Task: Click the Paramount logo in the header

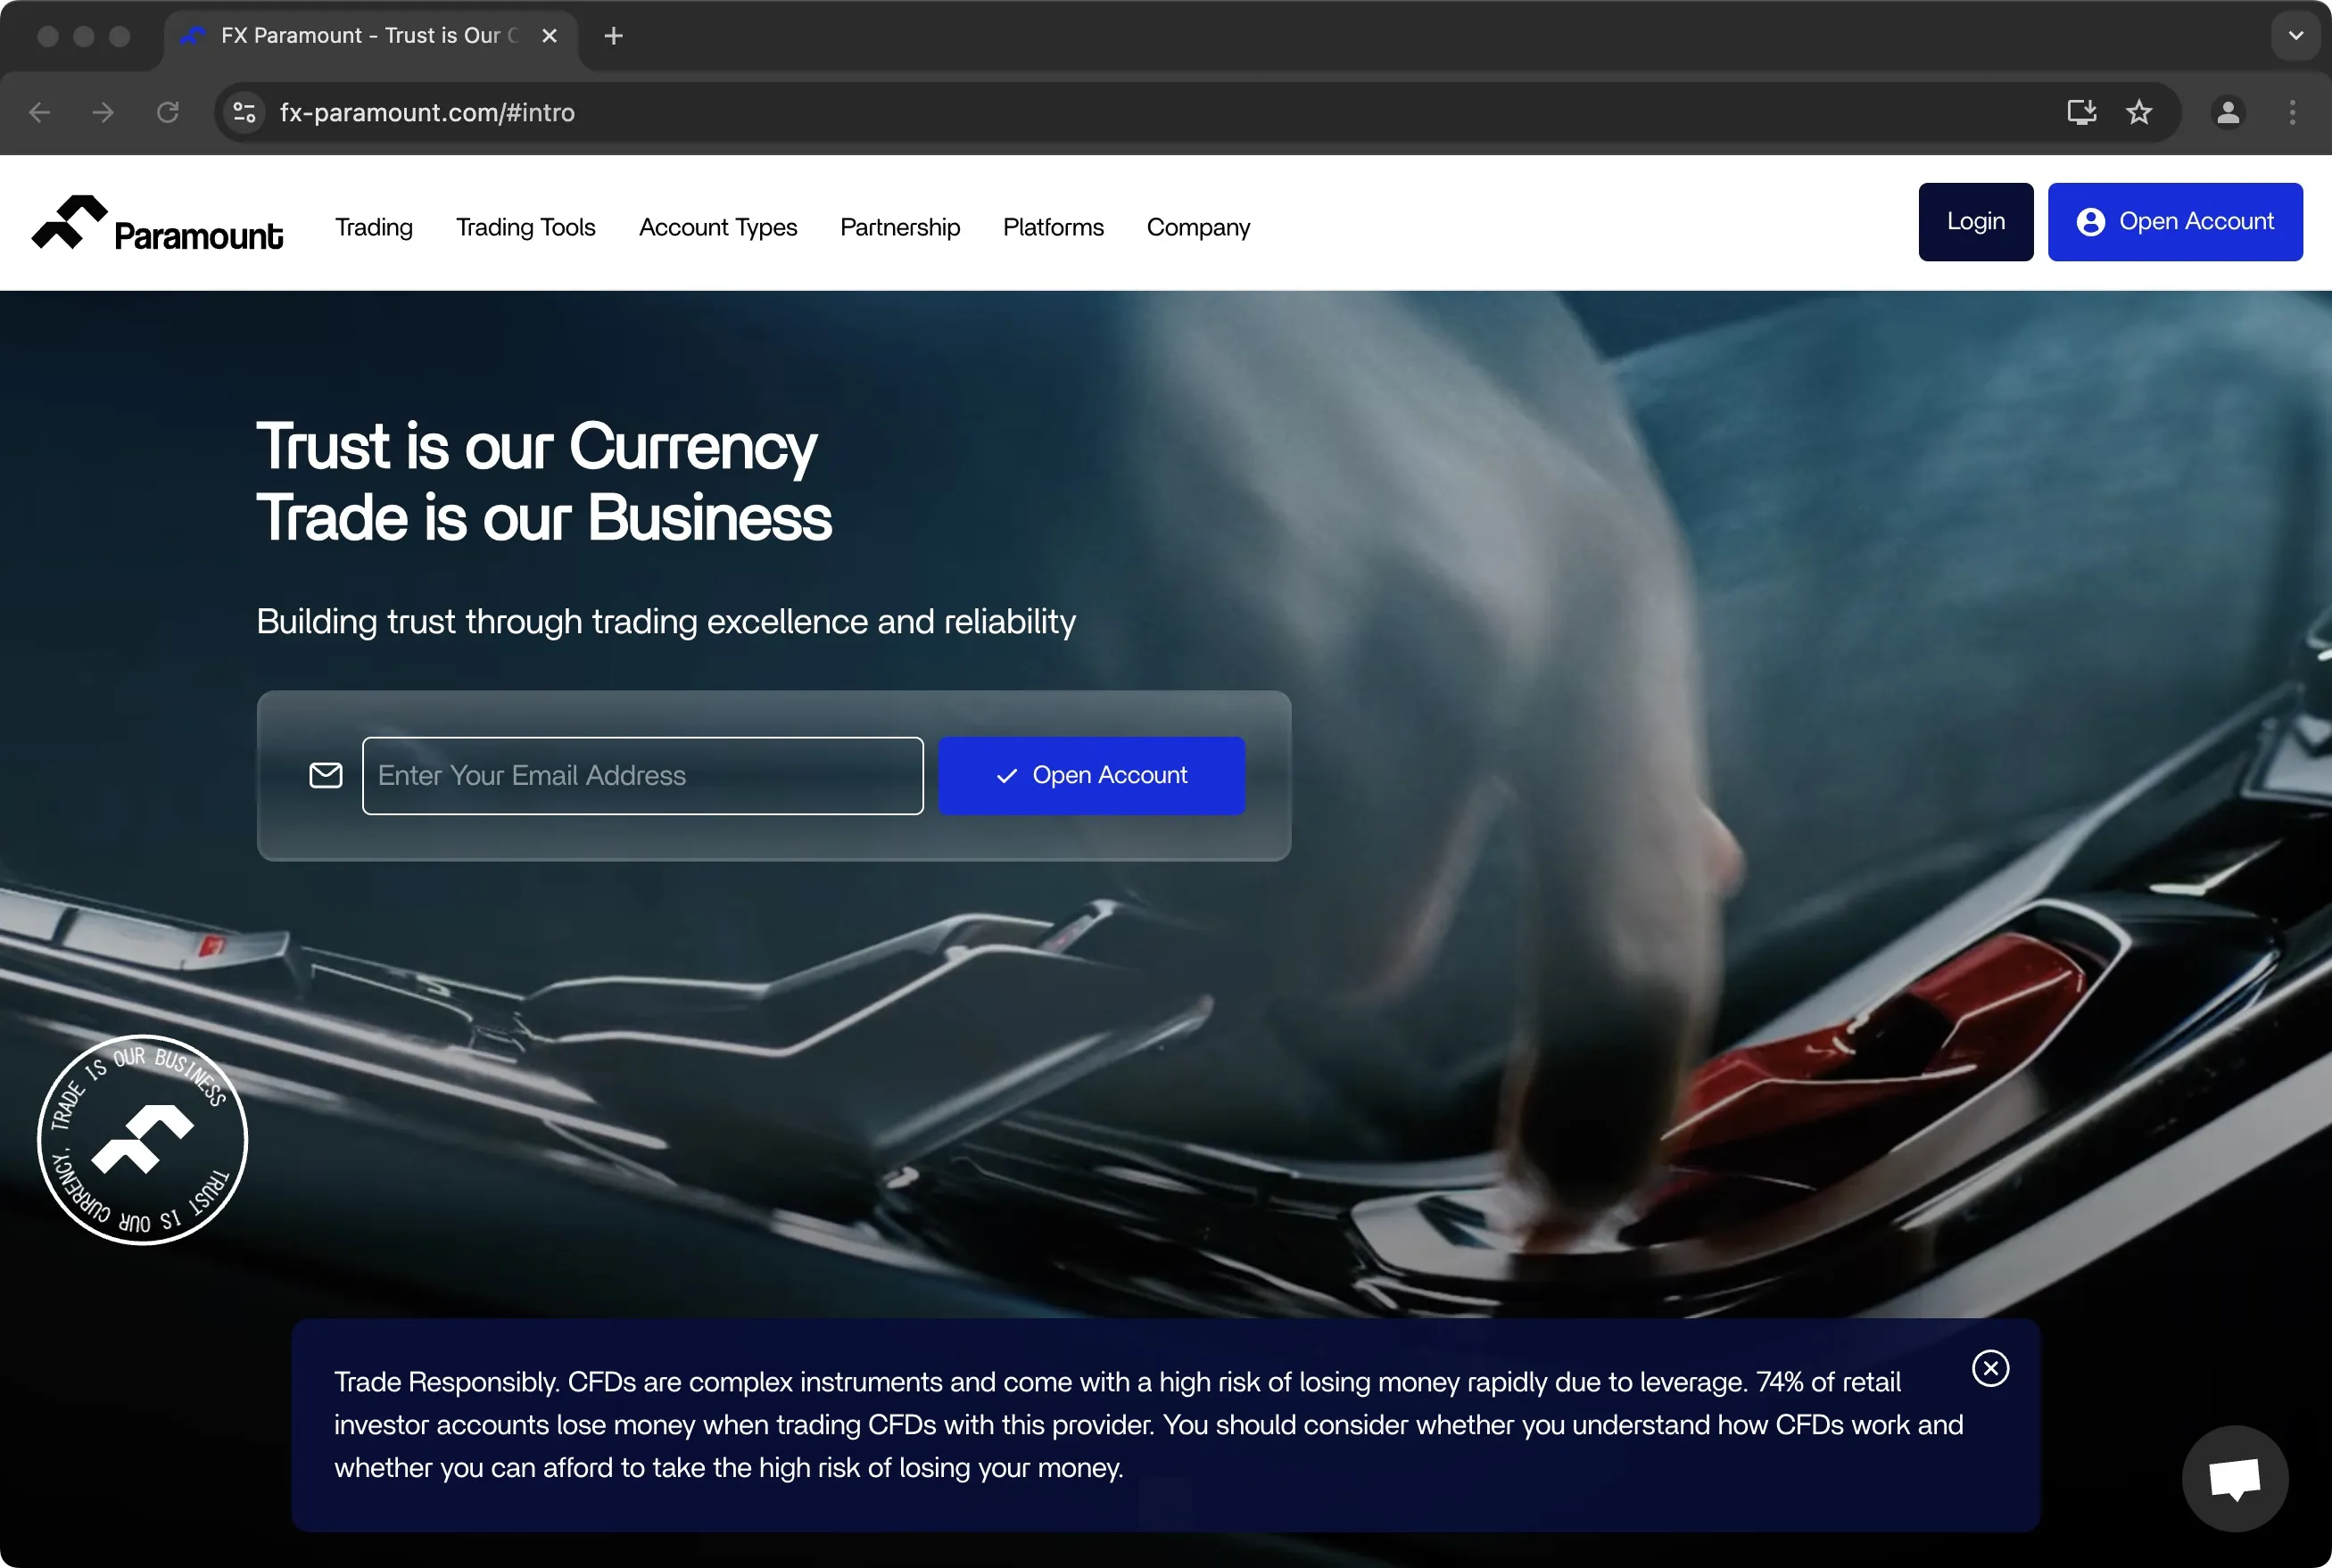Action: pyautogui.click(x=158, y=223)
